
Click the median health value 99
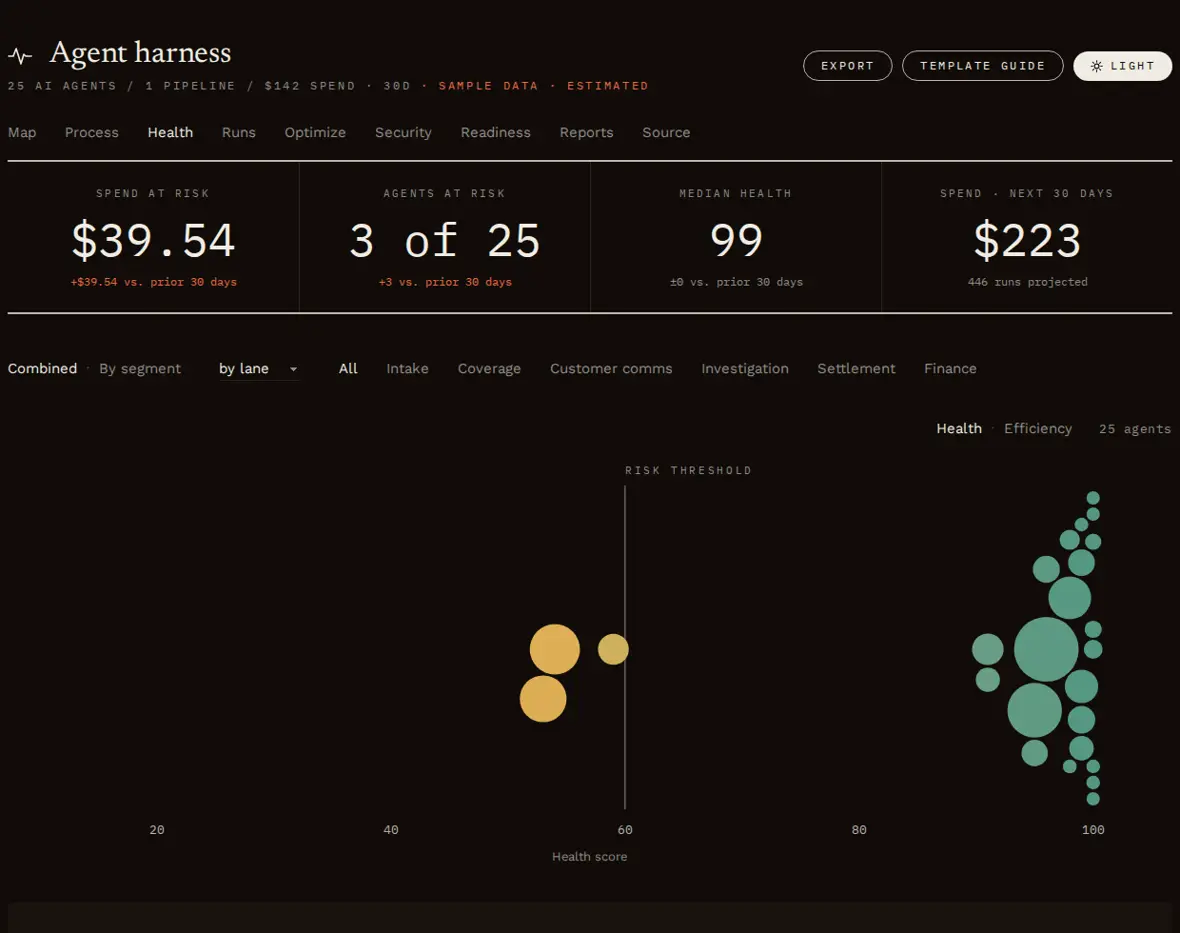[736, 241]
